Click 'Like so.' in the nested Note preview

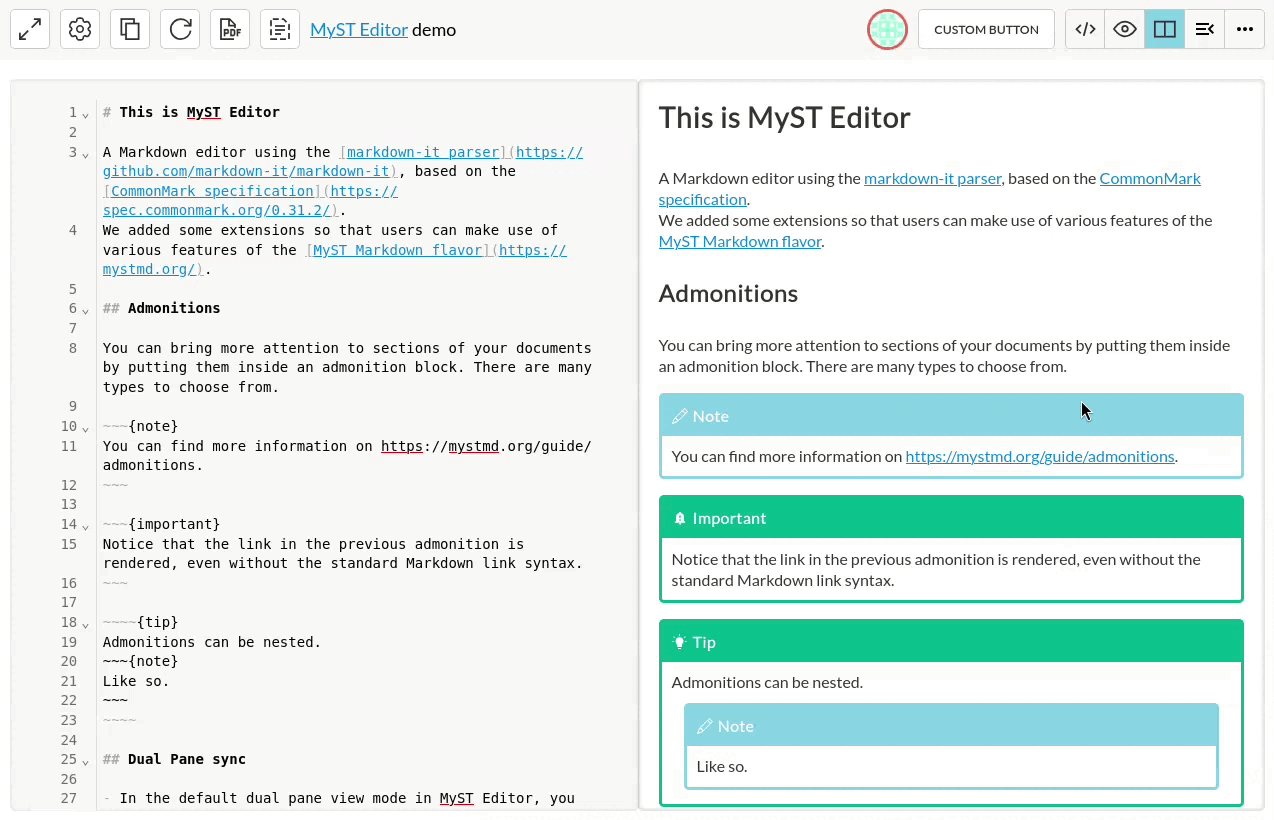(x=722, y=766)
